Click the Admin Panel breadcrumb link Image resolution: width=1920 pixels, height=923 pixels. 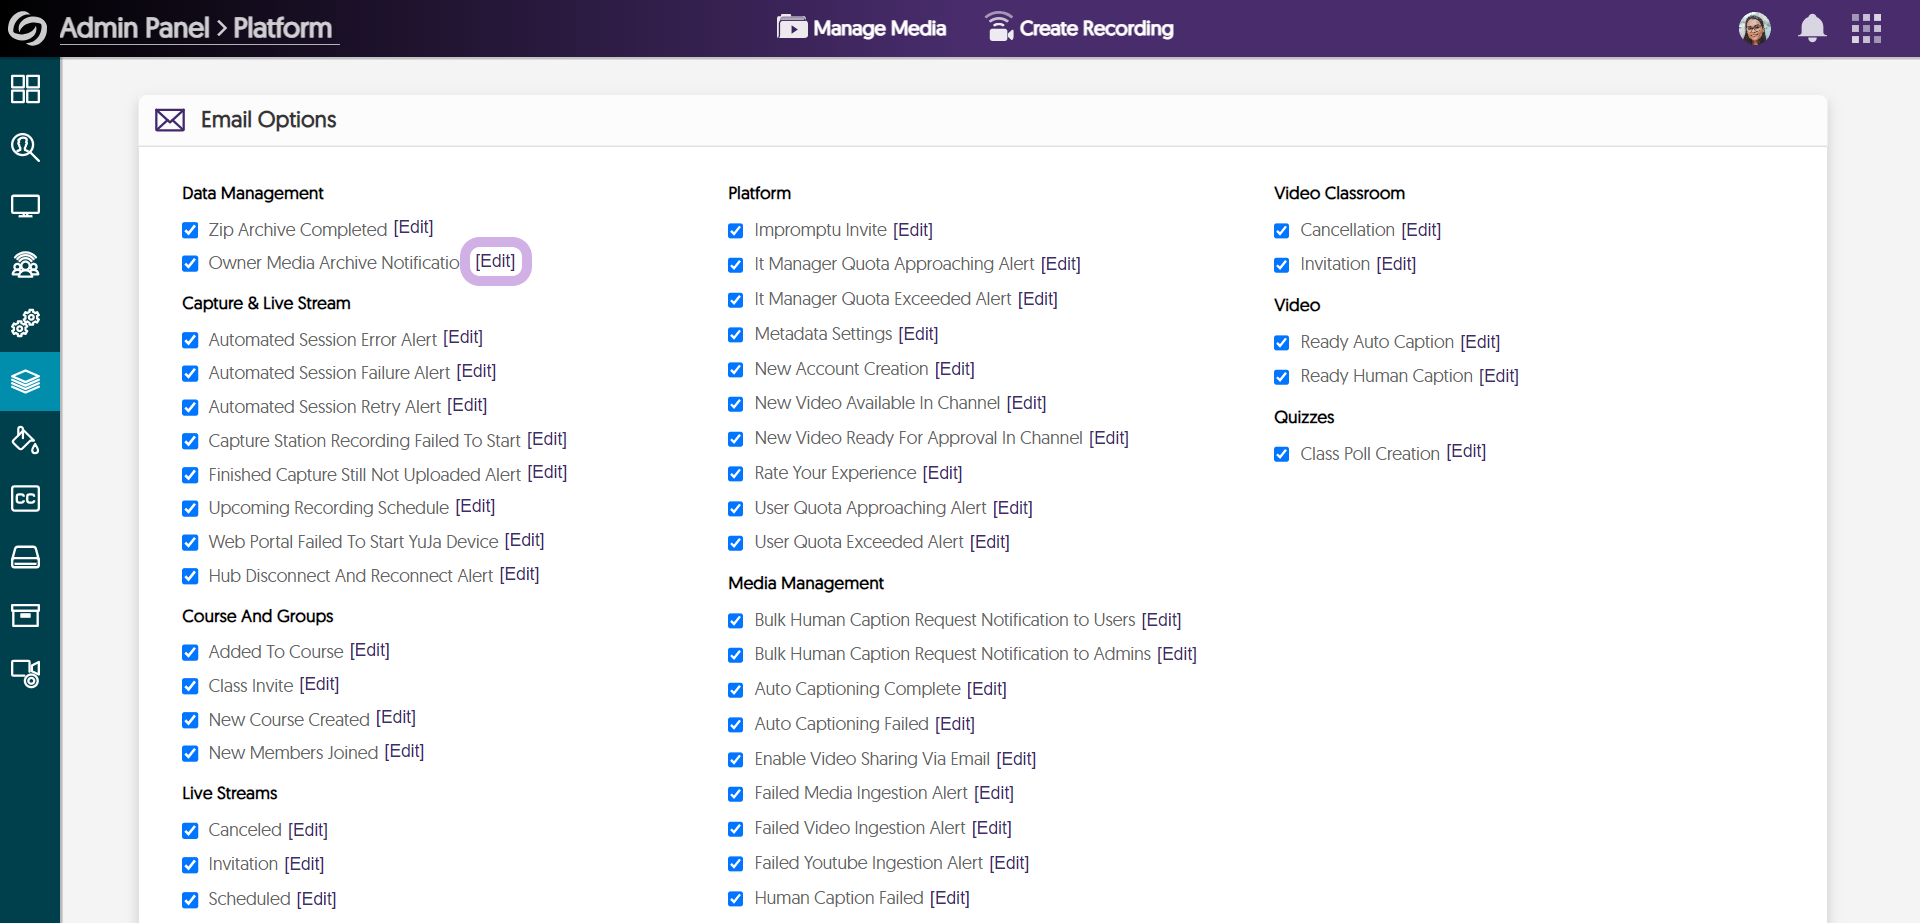(134, 28)
